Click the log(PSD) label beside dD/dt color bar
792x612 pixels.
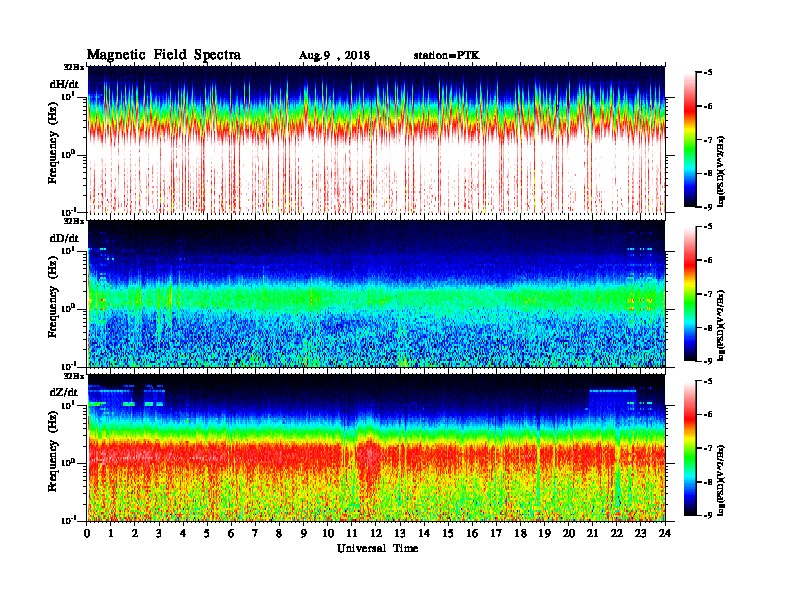click(x=722, y=326)
